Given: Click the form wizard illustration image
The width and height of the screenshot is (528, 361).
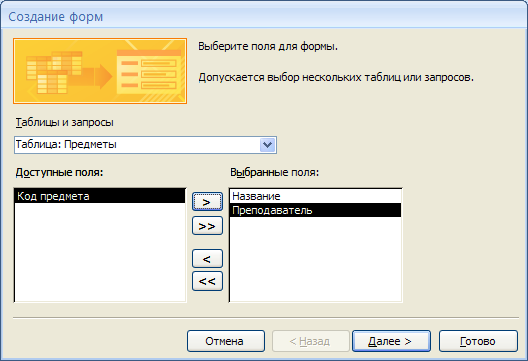Looking at the screenshot, I should (x=100, y=71).
